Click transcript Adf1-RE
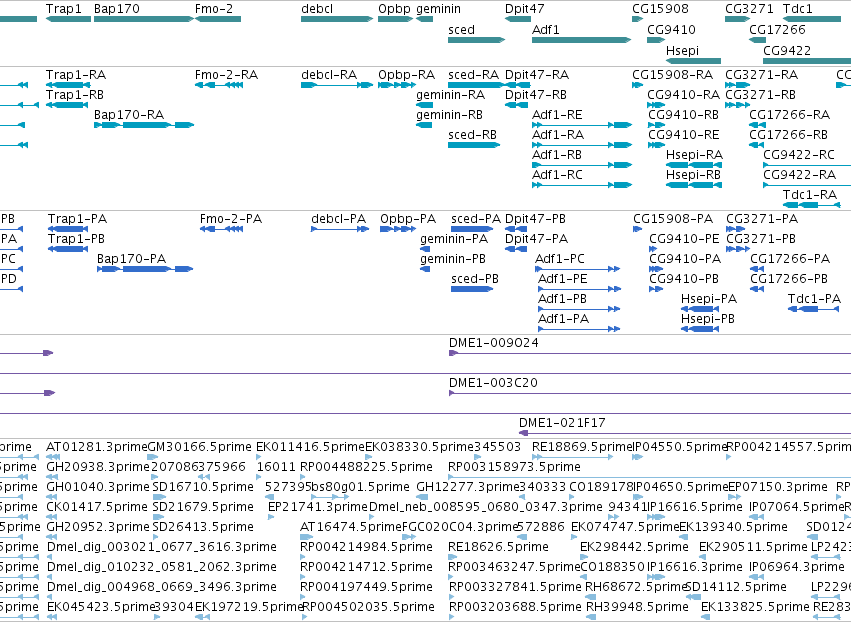851x622 pixels. [x=557, y=115]
